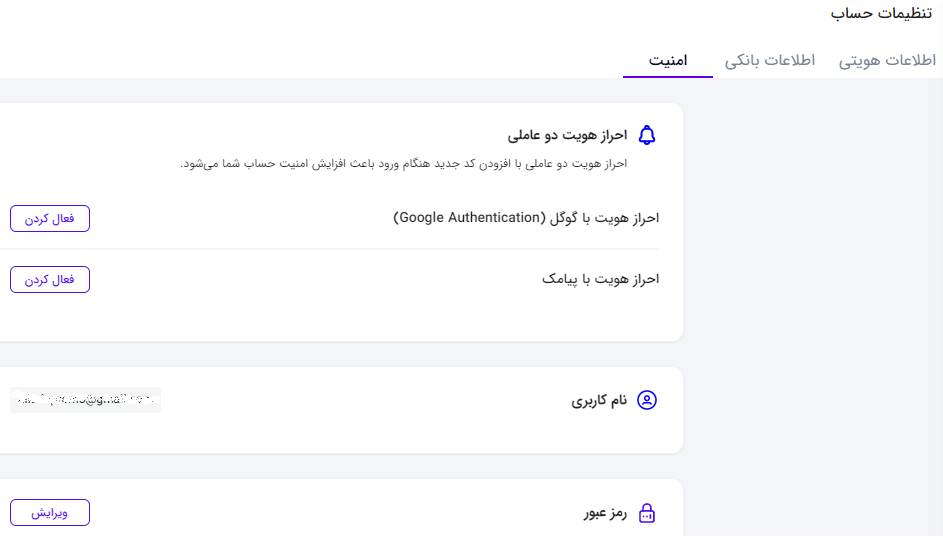This screenshot has height=540, width=943.
Task: Click the user profile icon next to نام کاربری
Action: [647, 400]
